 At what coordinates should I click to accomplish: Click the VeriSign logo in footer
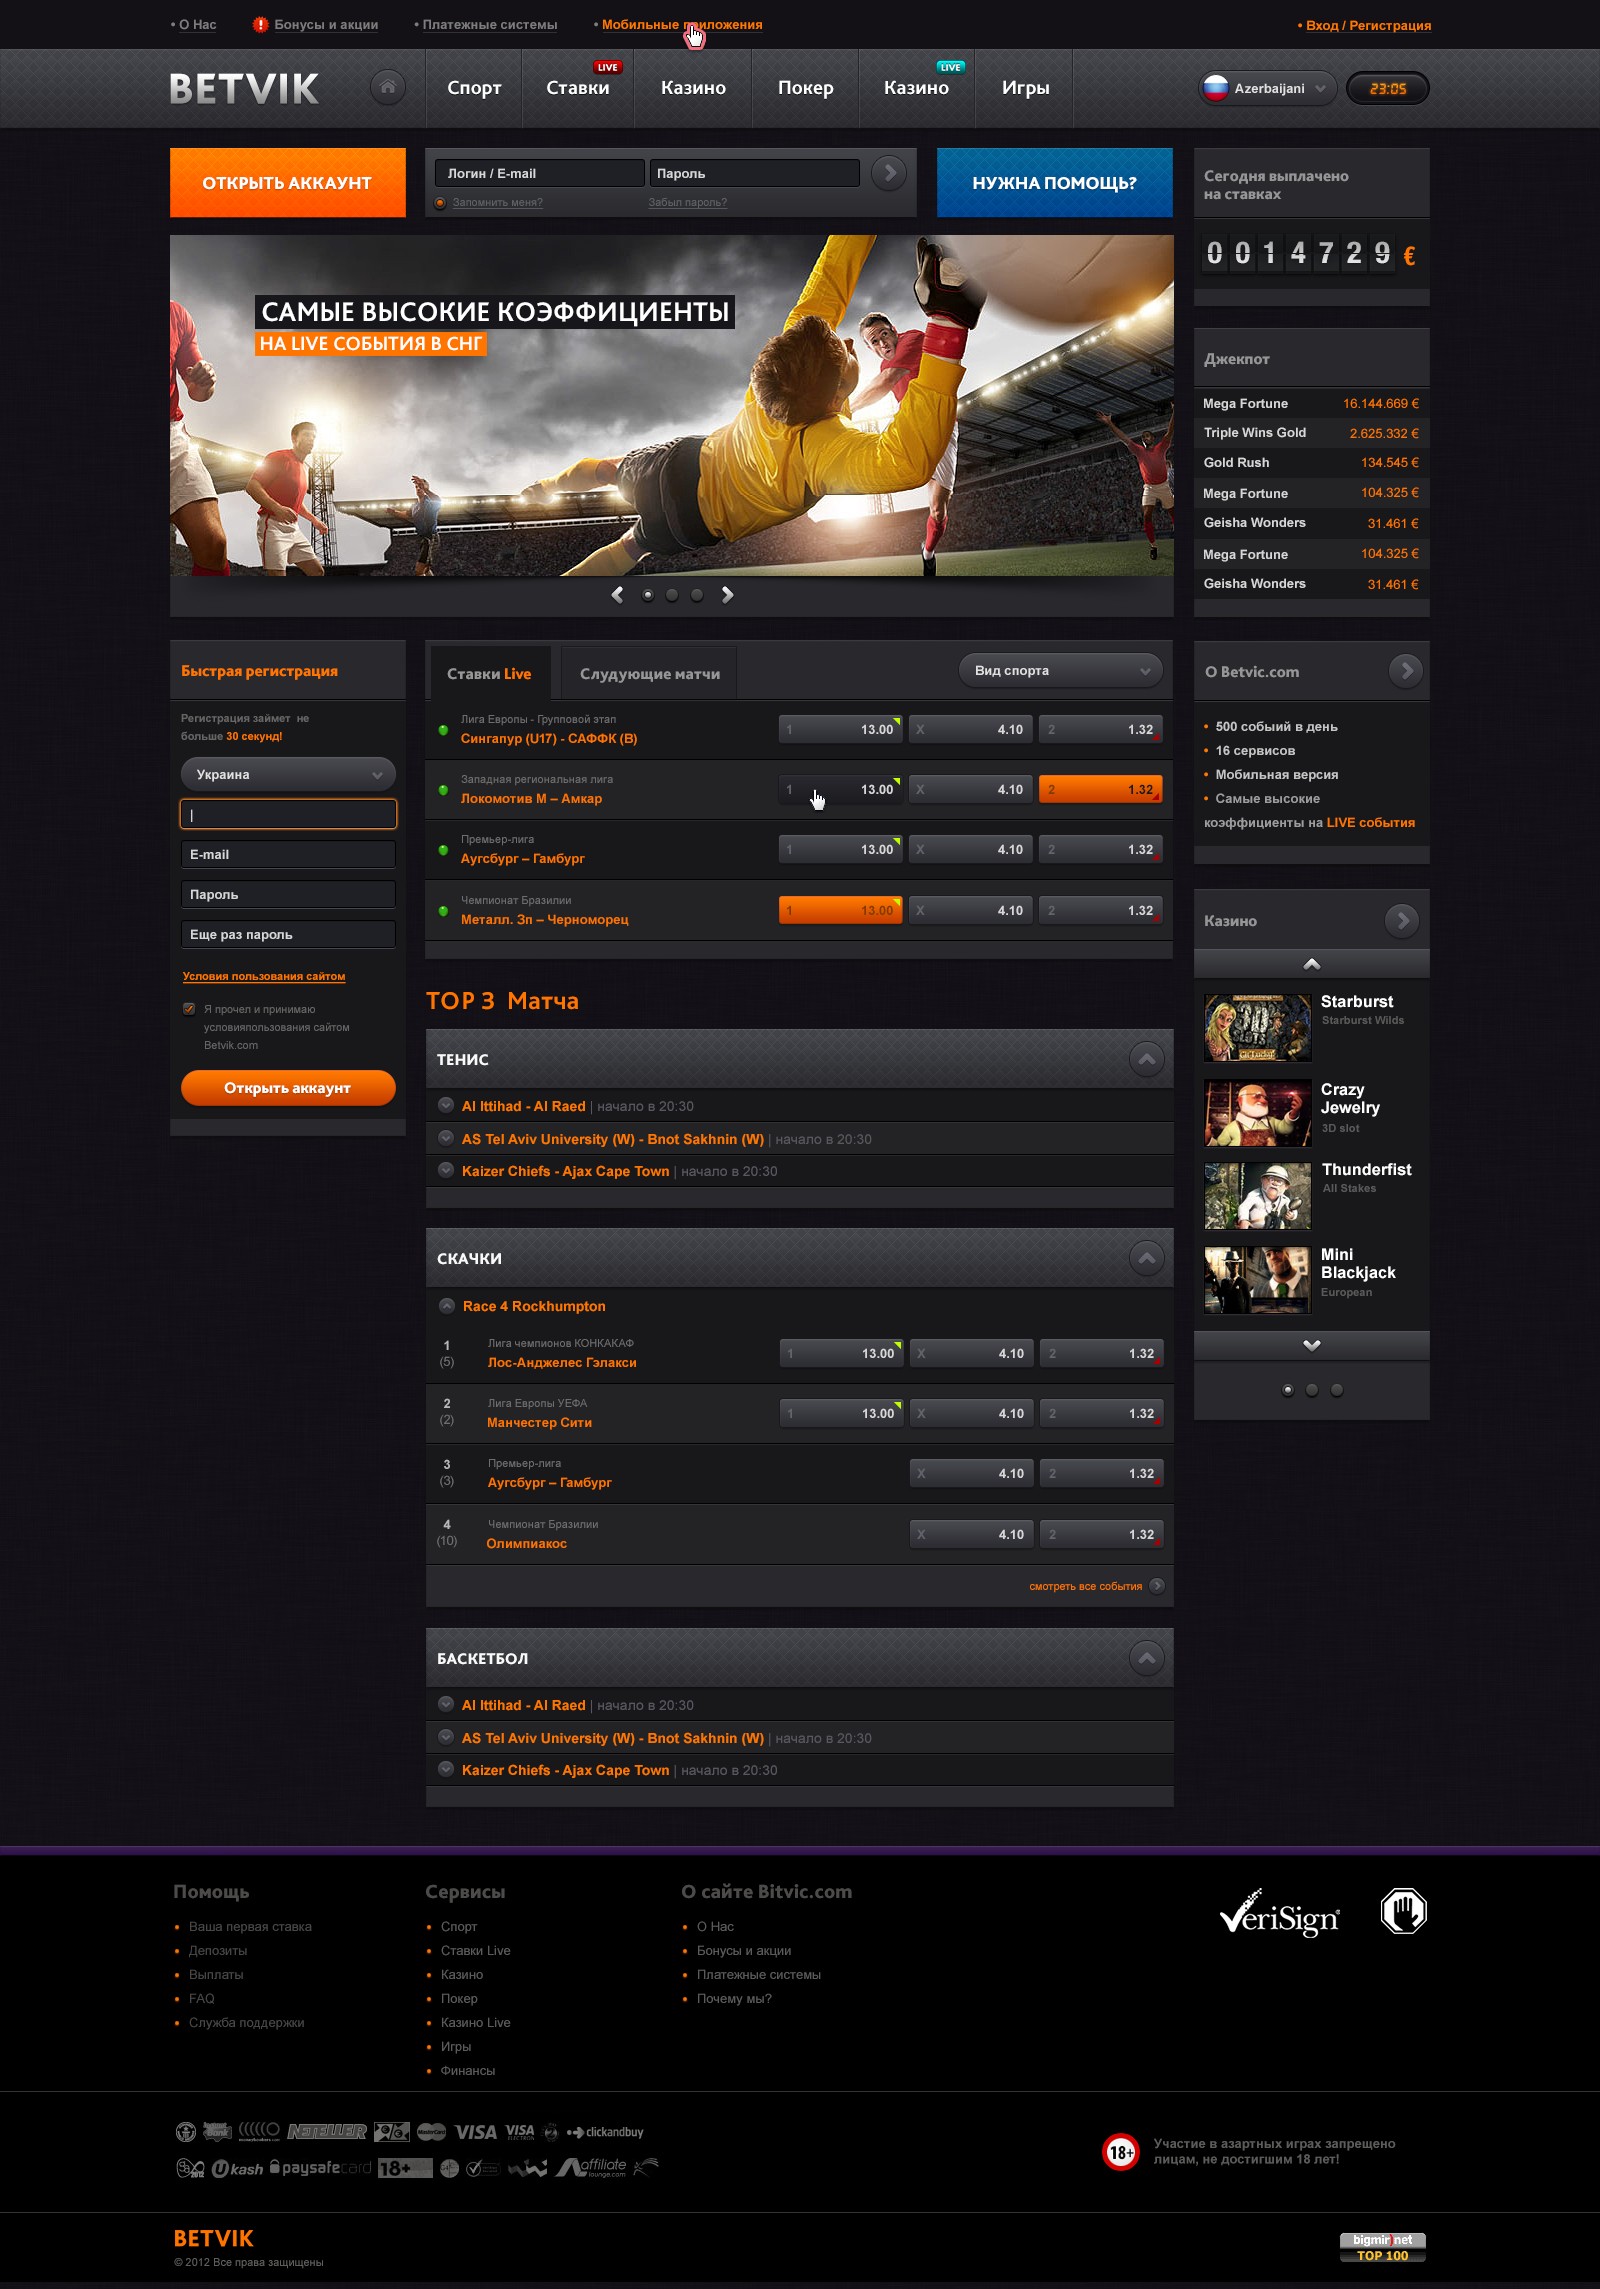pyautogui.click(x=1278, y=1913)
